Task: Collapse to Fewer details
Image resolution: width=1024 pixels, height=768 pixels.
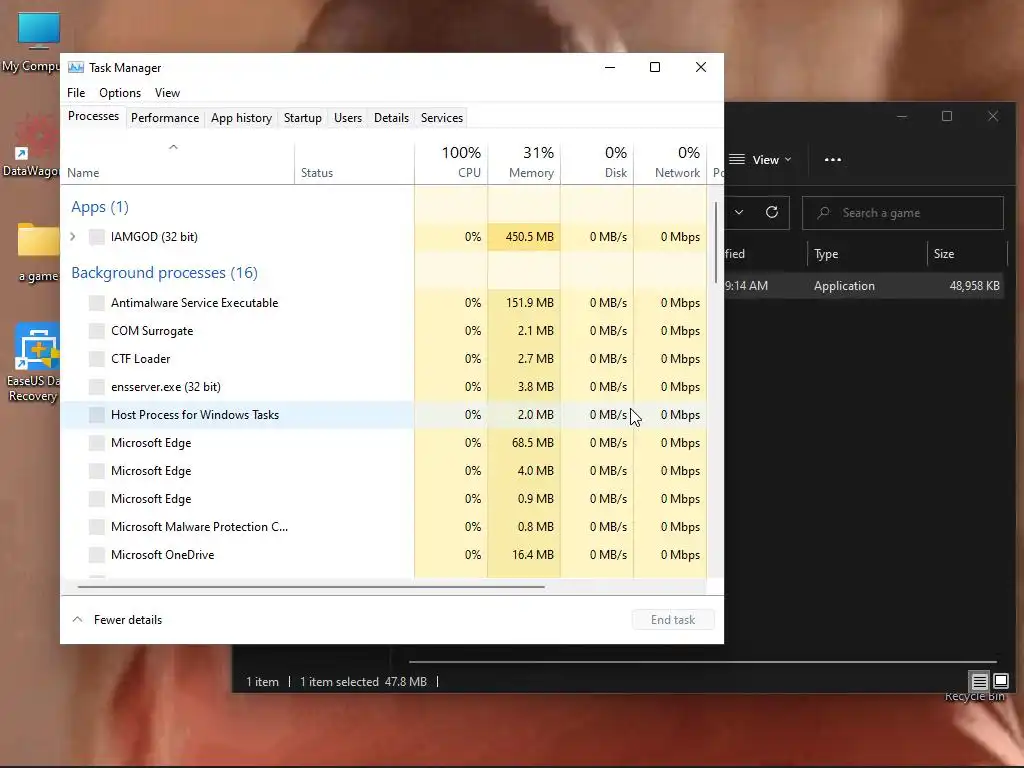Action: coord(117,620)
